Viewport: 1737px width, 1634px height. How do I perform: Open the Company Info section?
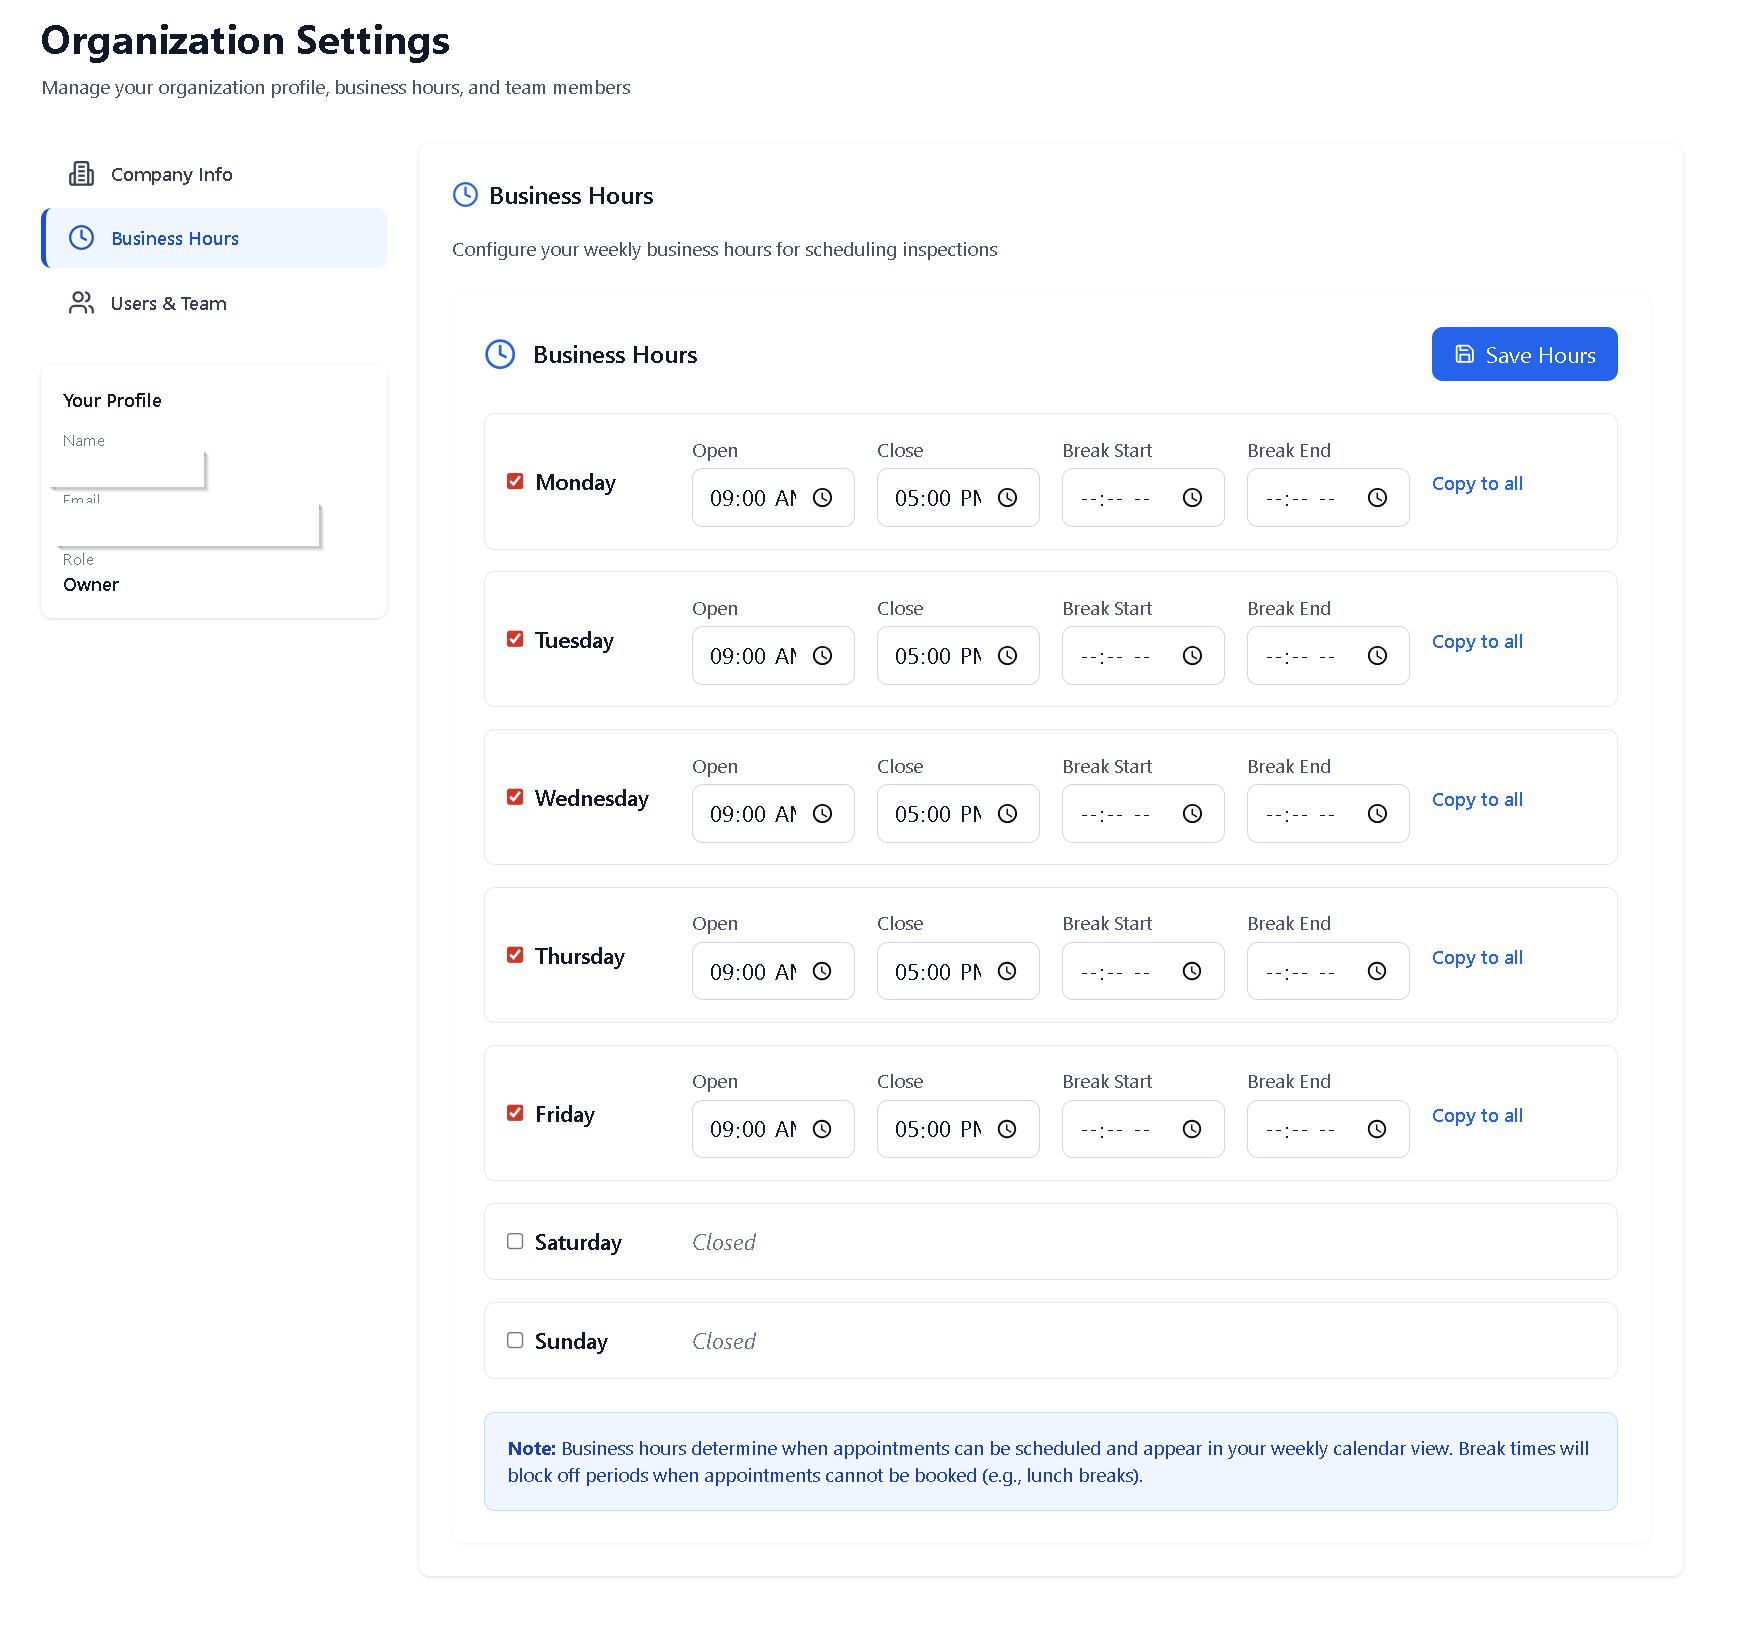(214, 174)
